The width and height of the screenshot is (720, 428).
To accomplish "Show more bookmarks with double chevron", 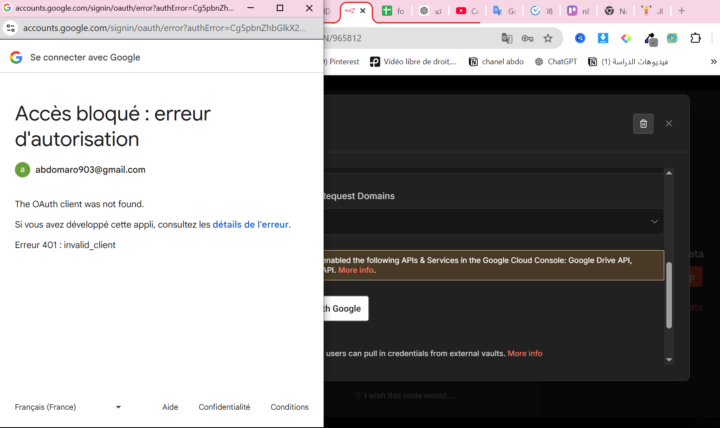I will [x=713, y=62].
